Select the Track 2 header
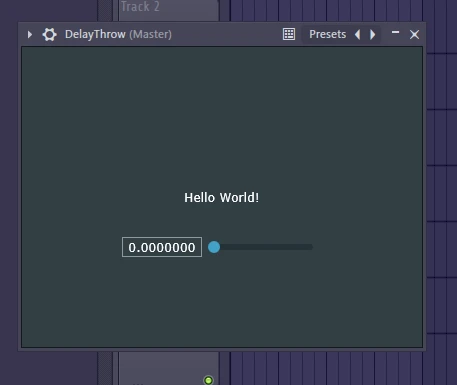Screen dimensions: 457x385 (x=169, y=10)
